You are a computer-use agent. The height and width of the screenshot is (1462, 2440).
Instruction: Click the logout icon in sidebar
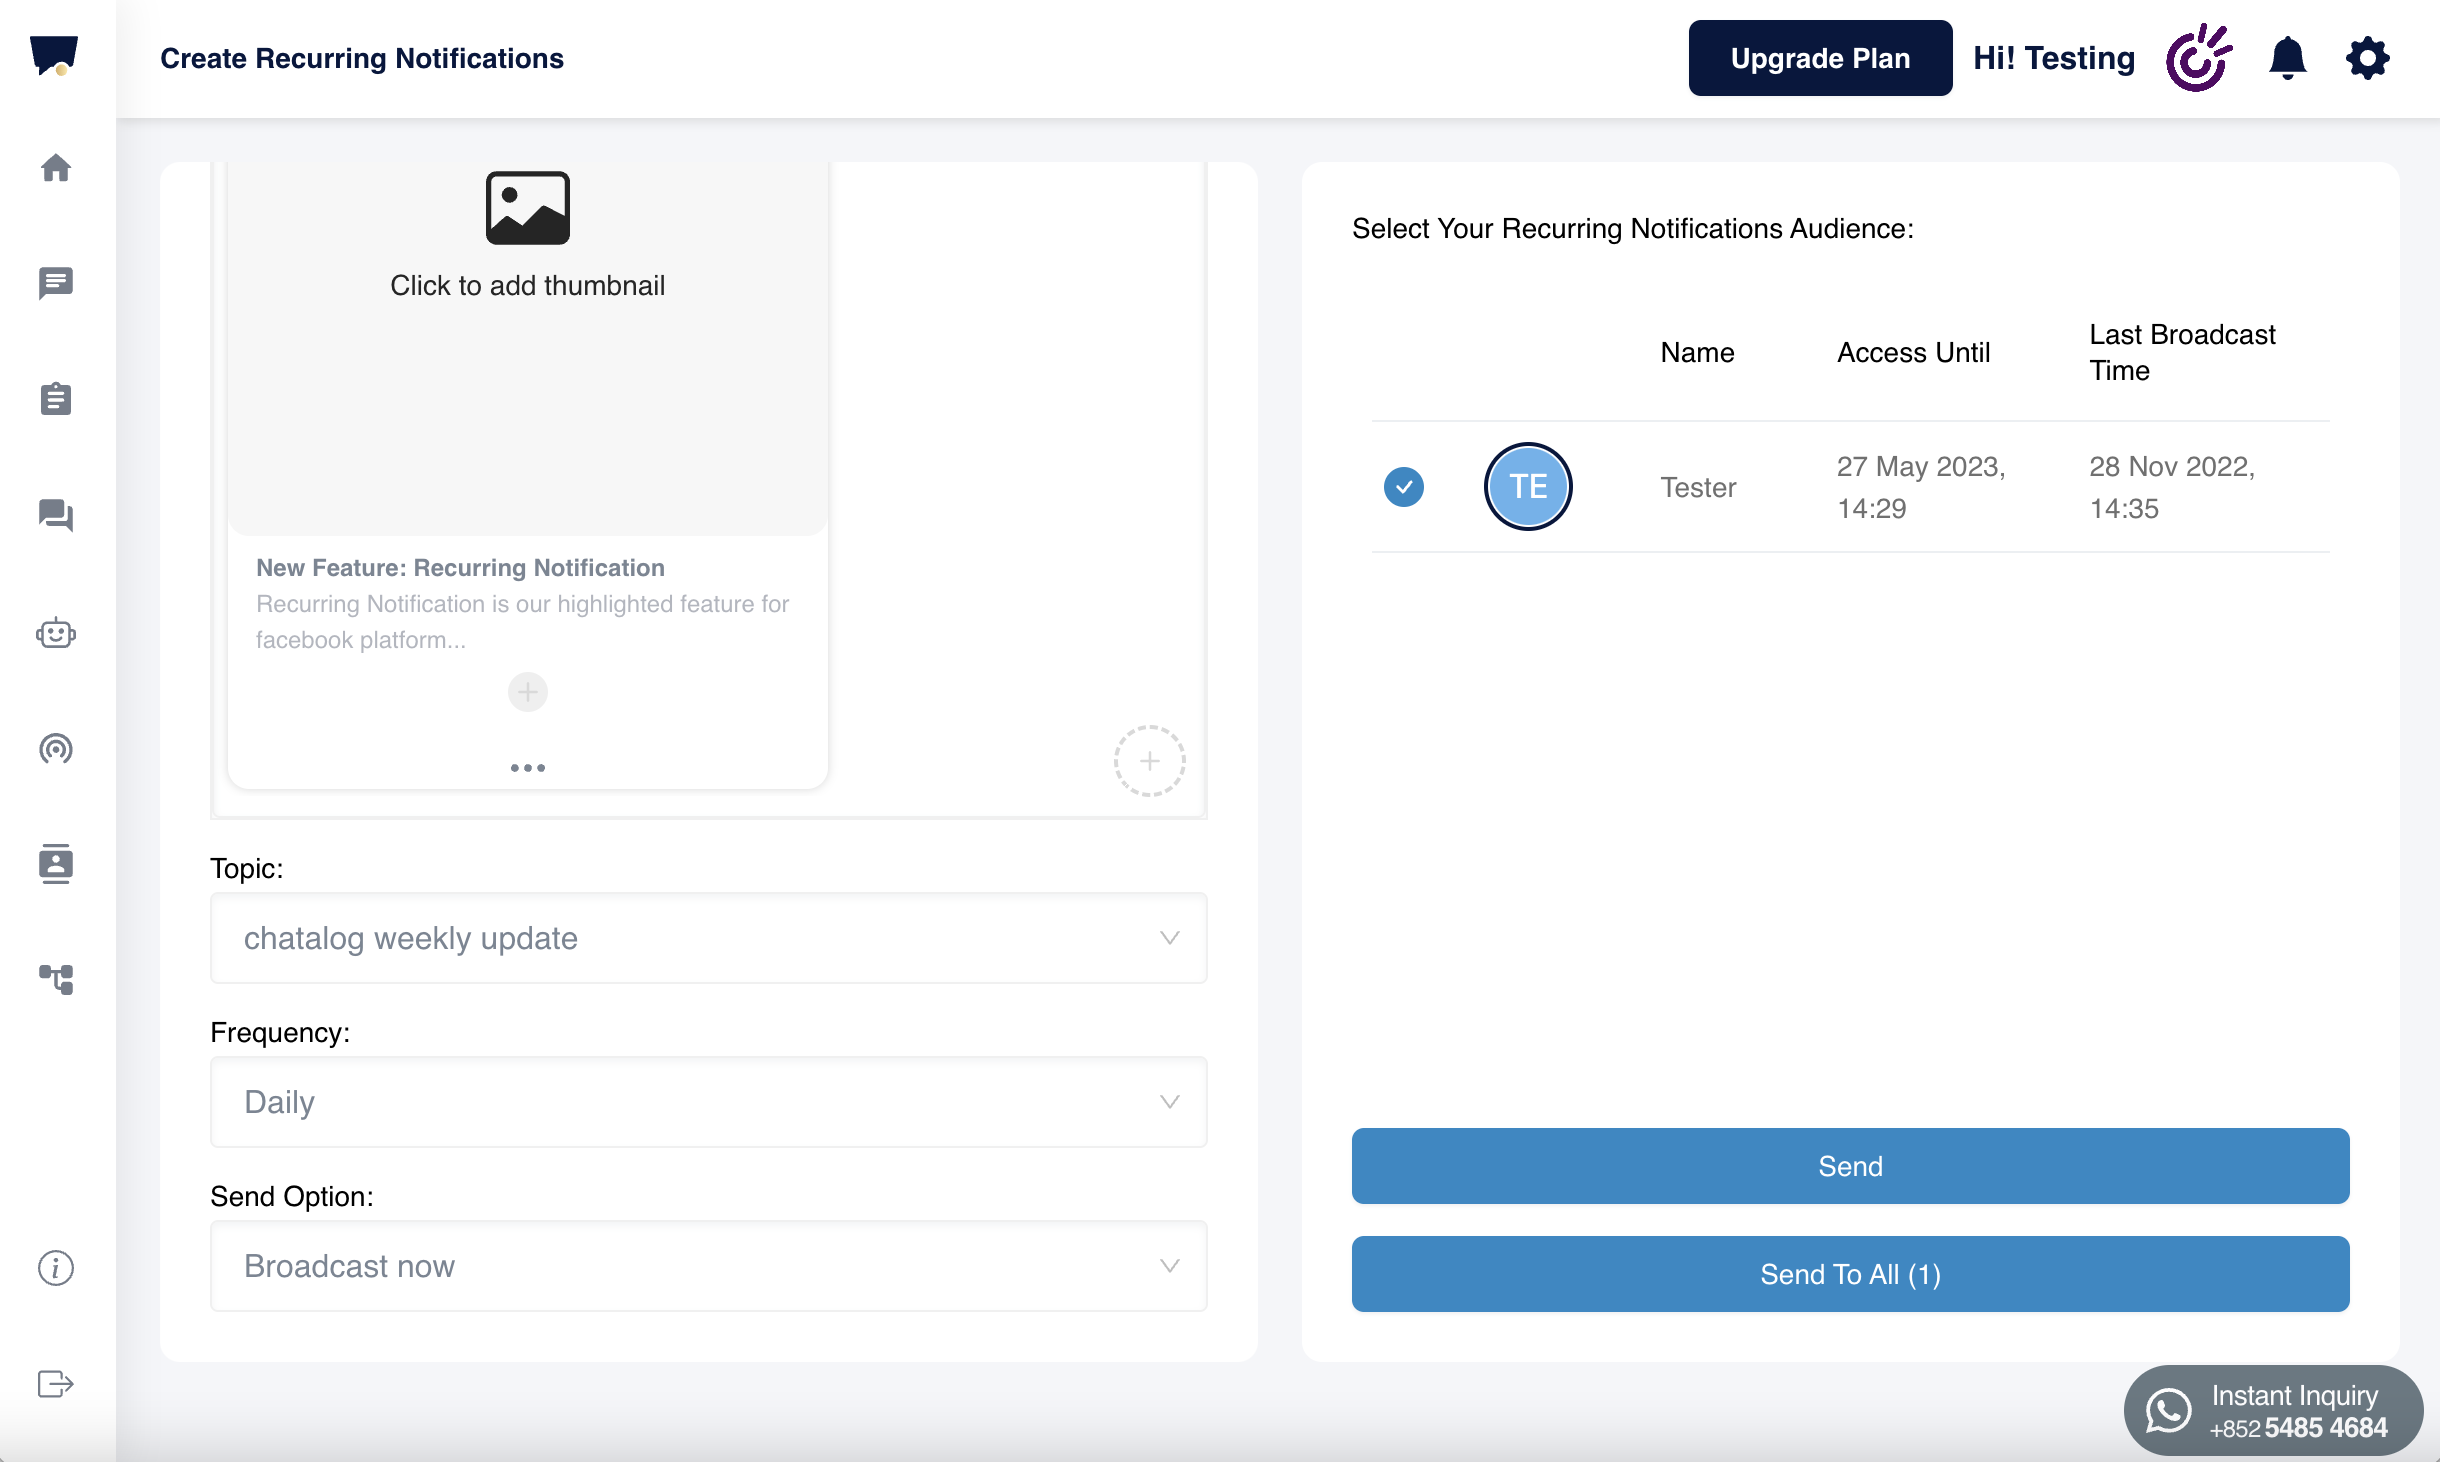(x=56, y=1384)
